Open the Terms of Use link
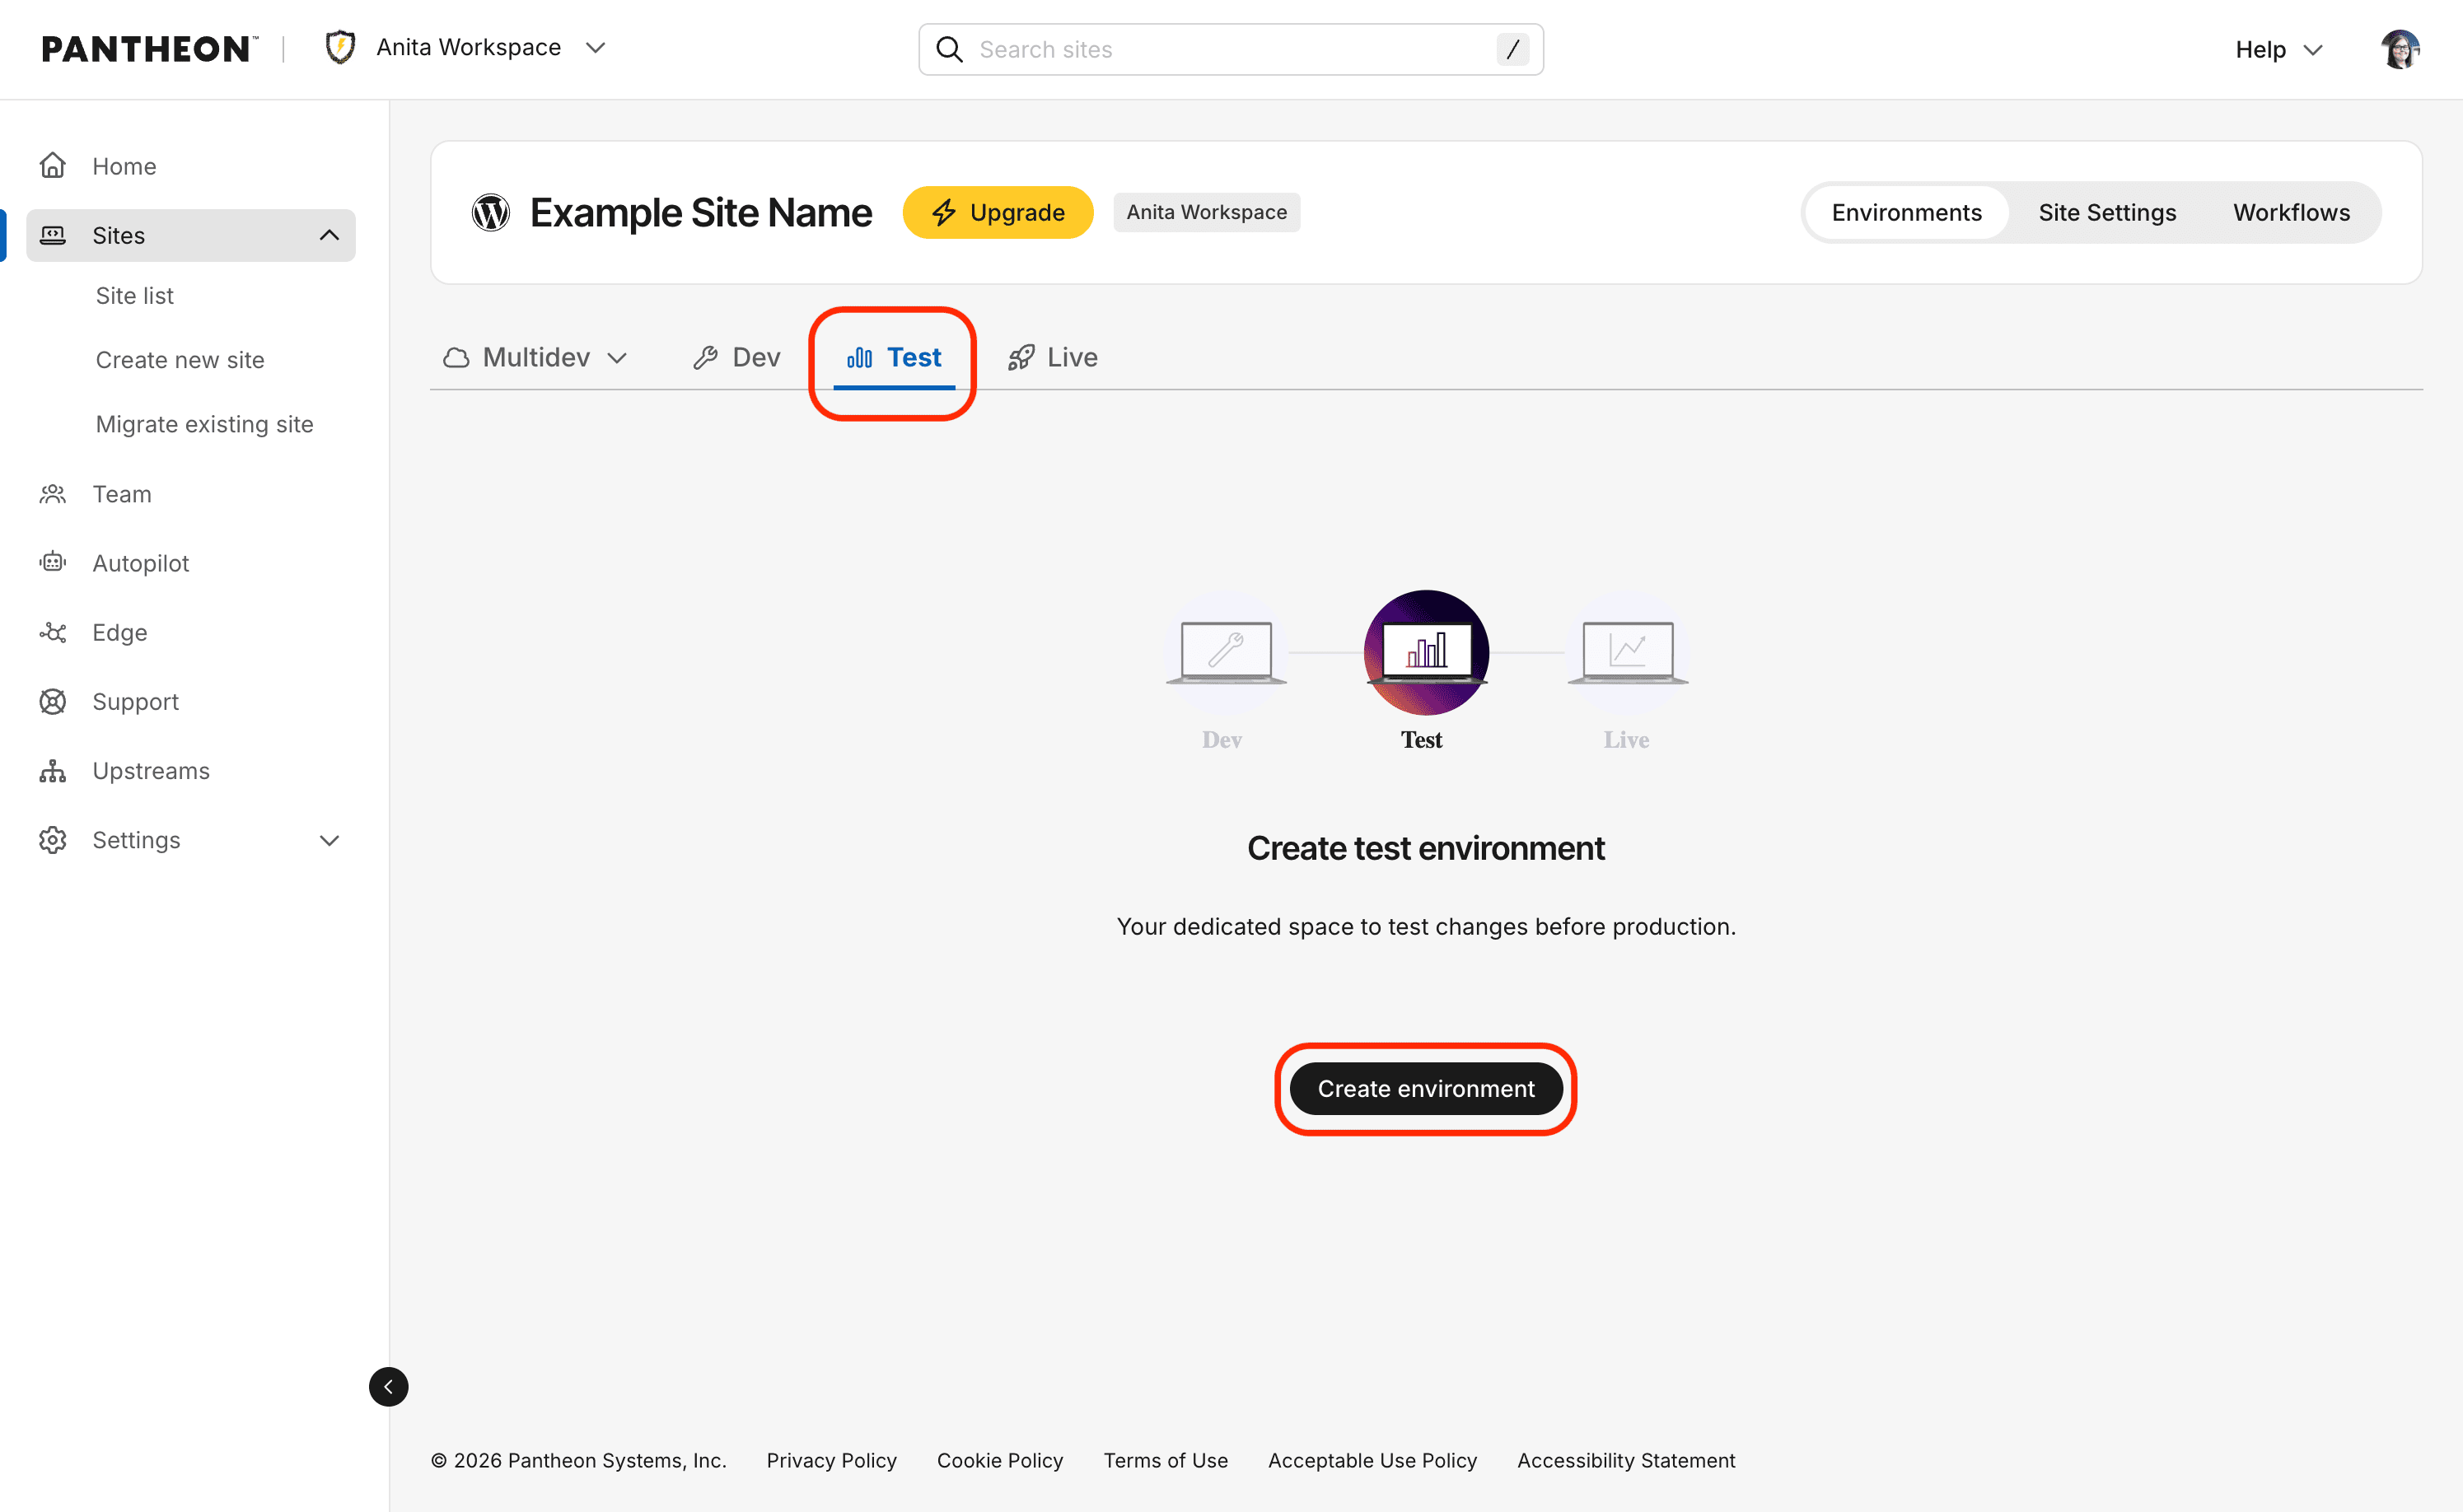The image size is (2463, 1512). point(1165,1460)
